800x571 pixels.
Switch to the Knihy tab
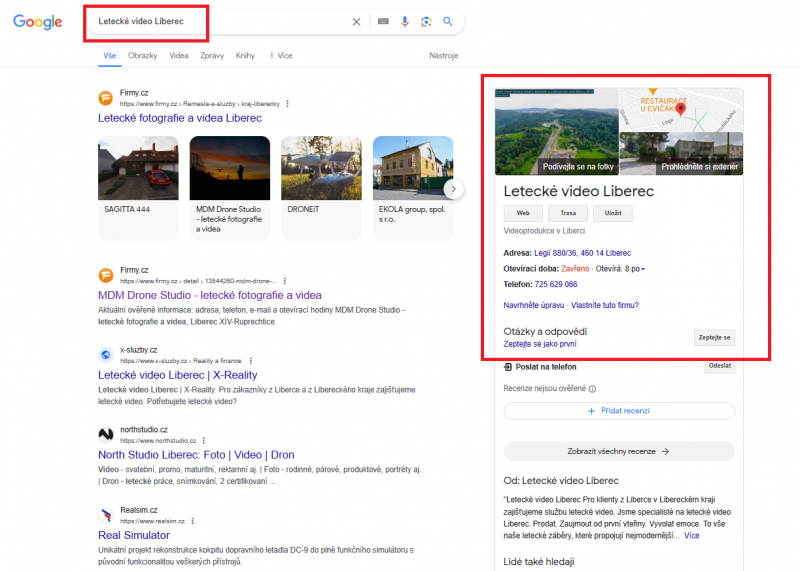coord(245,56)
